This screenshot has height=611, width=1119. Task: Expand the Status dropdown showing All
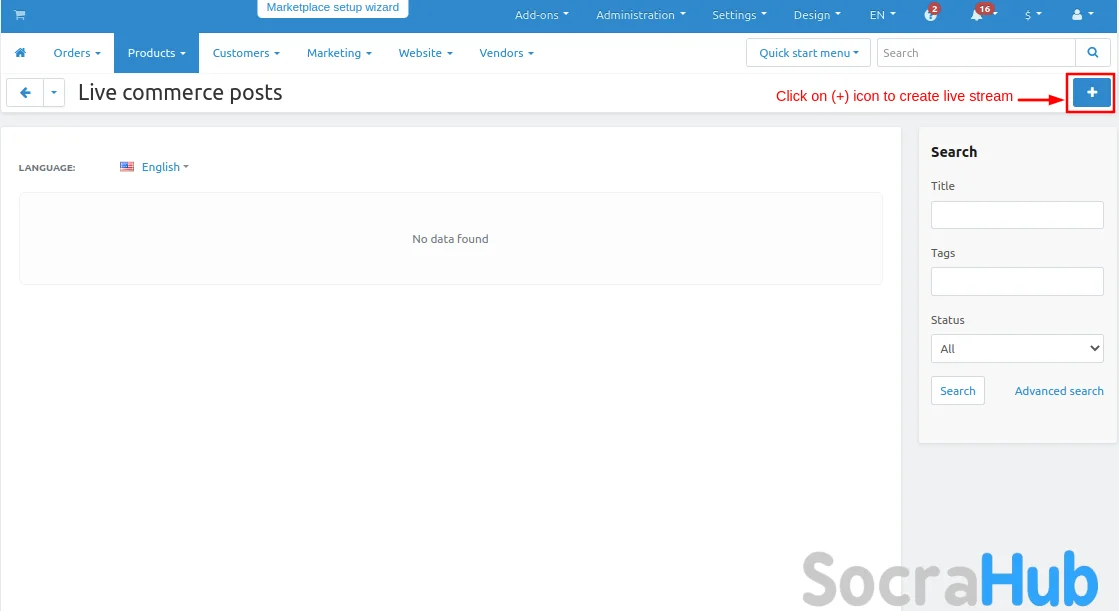[x=1016, y=349]
